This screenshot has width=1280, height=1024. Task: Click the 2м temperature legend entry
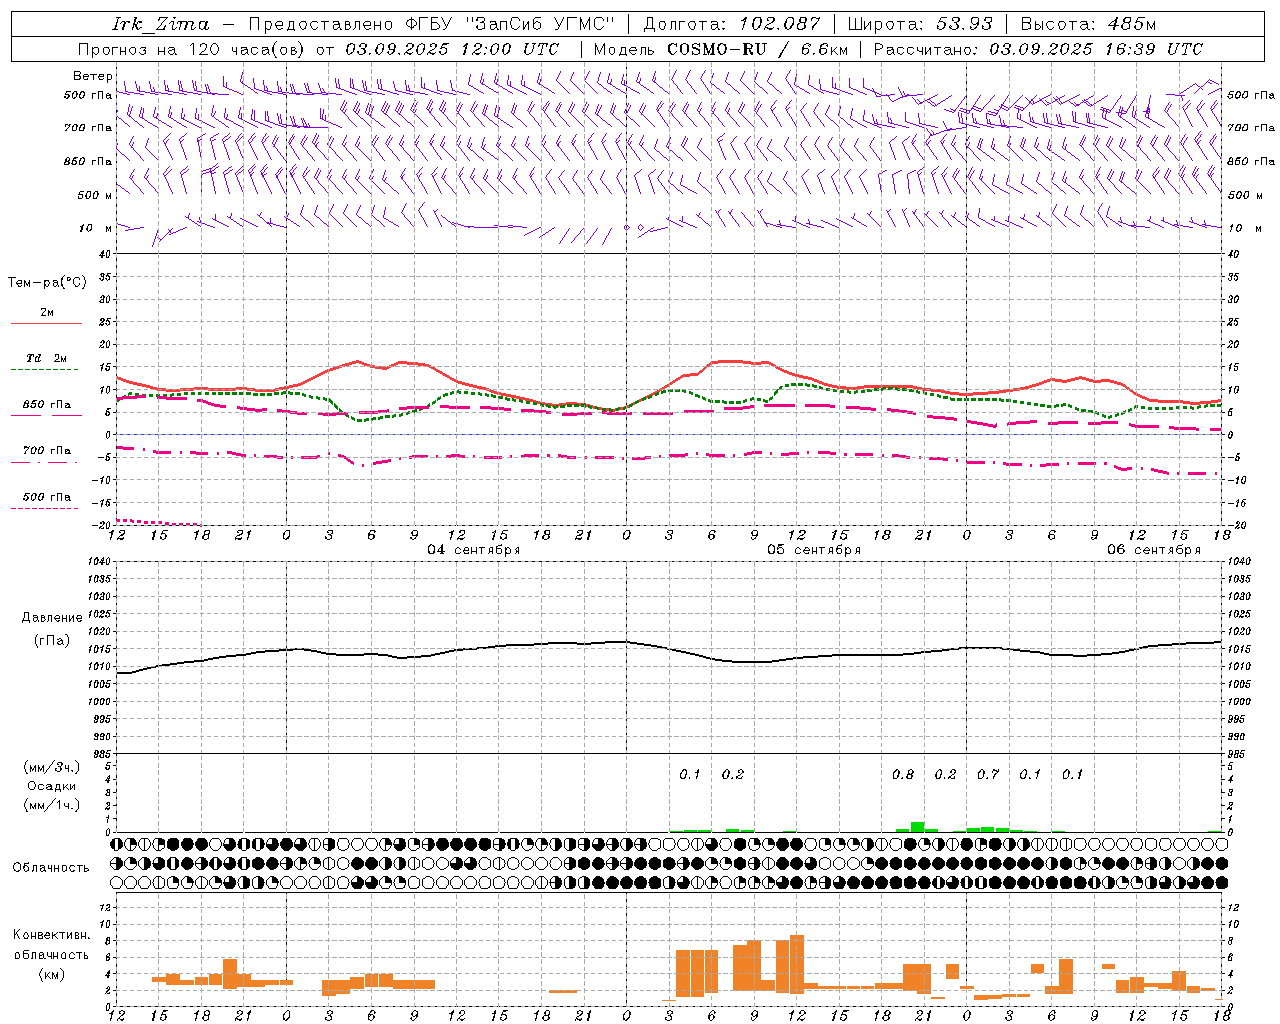(x=47, y=313)
